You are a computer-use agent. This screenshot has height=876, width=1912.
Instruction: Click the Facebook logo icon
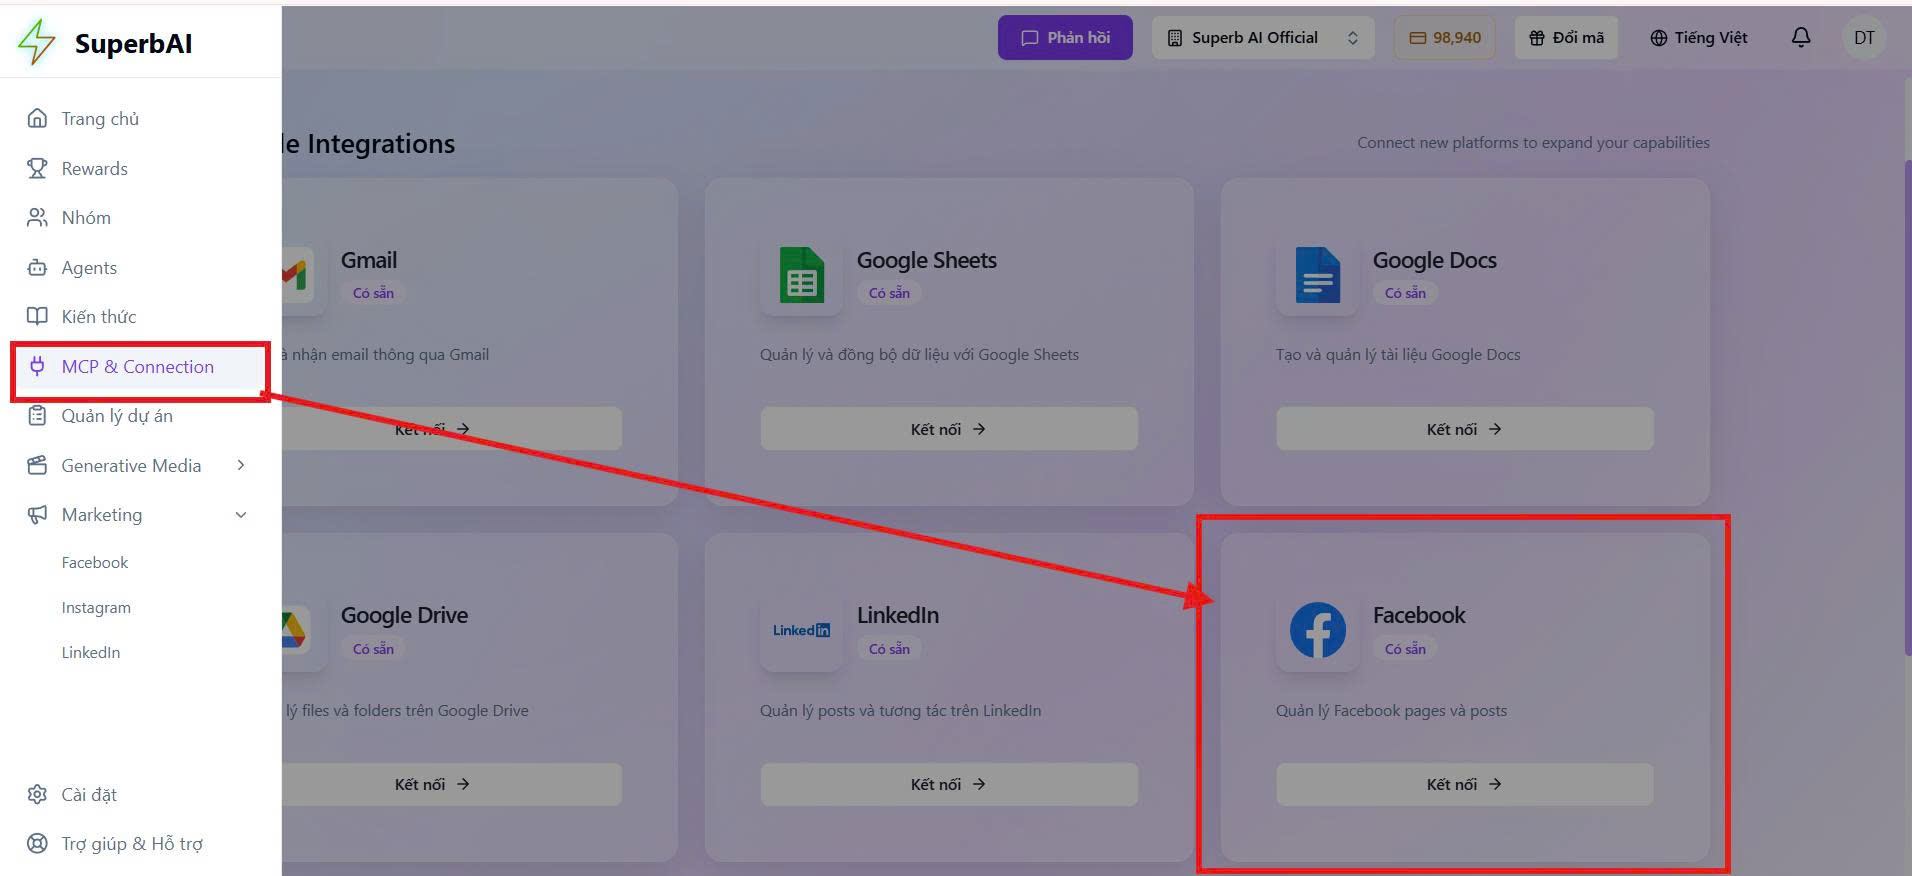pos(1317,630)
